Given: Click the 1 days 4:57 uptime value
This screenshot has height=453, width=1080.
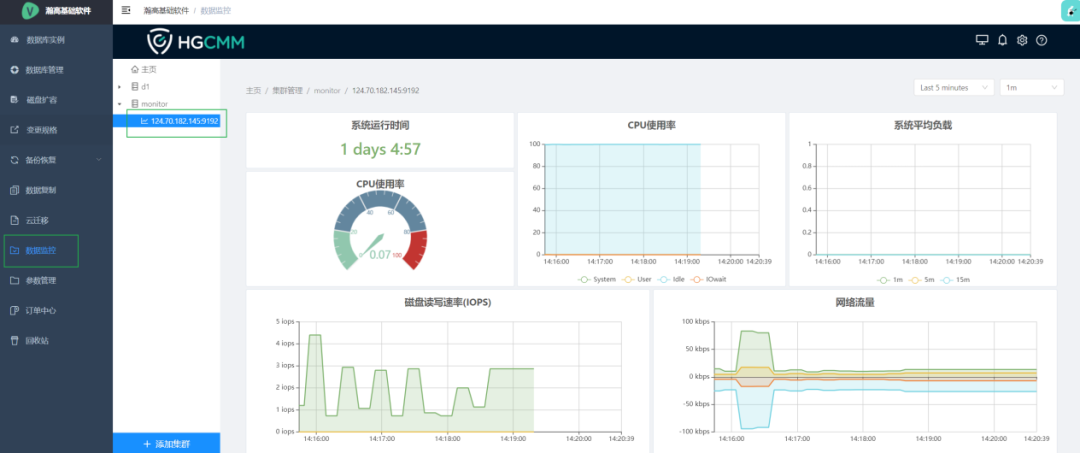Looking at the screenshot, I should [x=380, y=149].
